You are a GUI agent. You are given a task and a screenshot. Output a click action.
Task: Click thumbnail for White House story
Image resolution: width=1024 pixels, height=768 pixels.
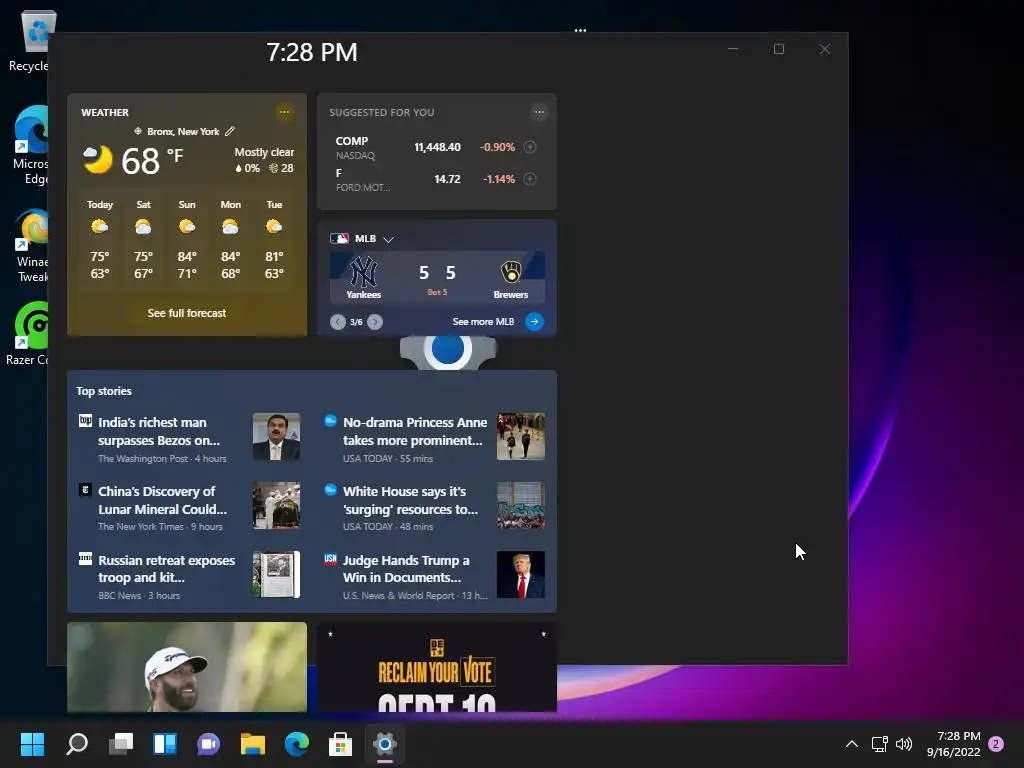pos(520,505)
